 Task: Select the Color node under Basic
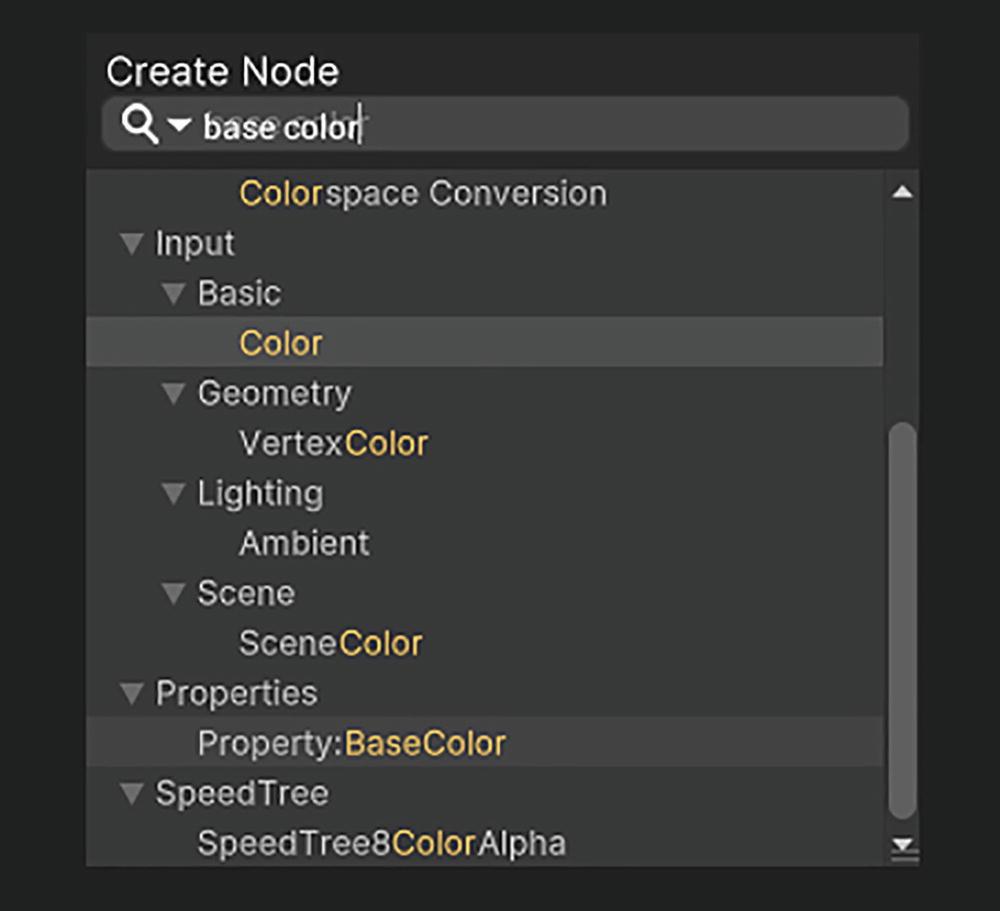coord(485,343)
